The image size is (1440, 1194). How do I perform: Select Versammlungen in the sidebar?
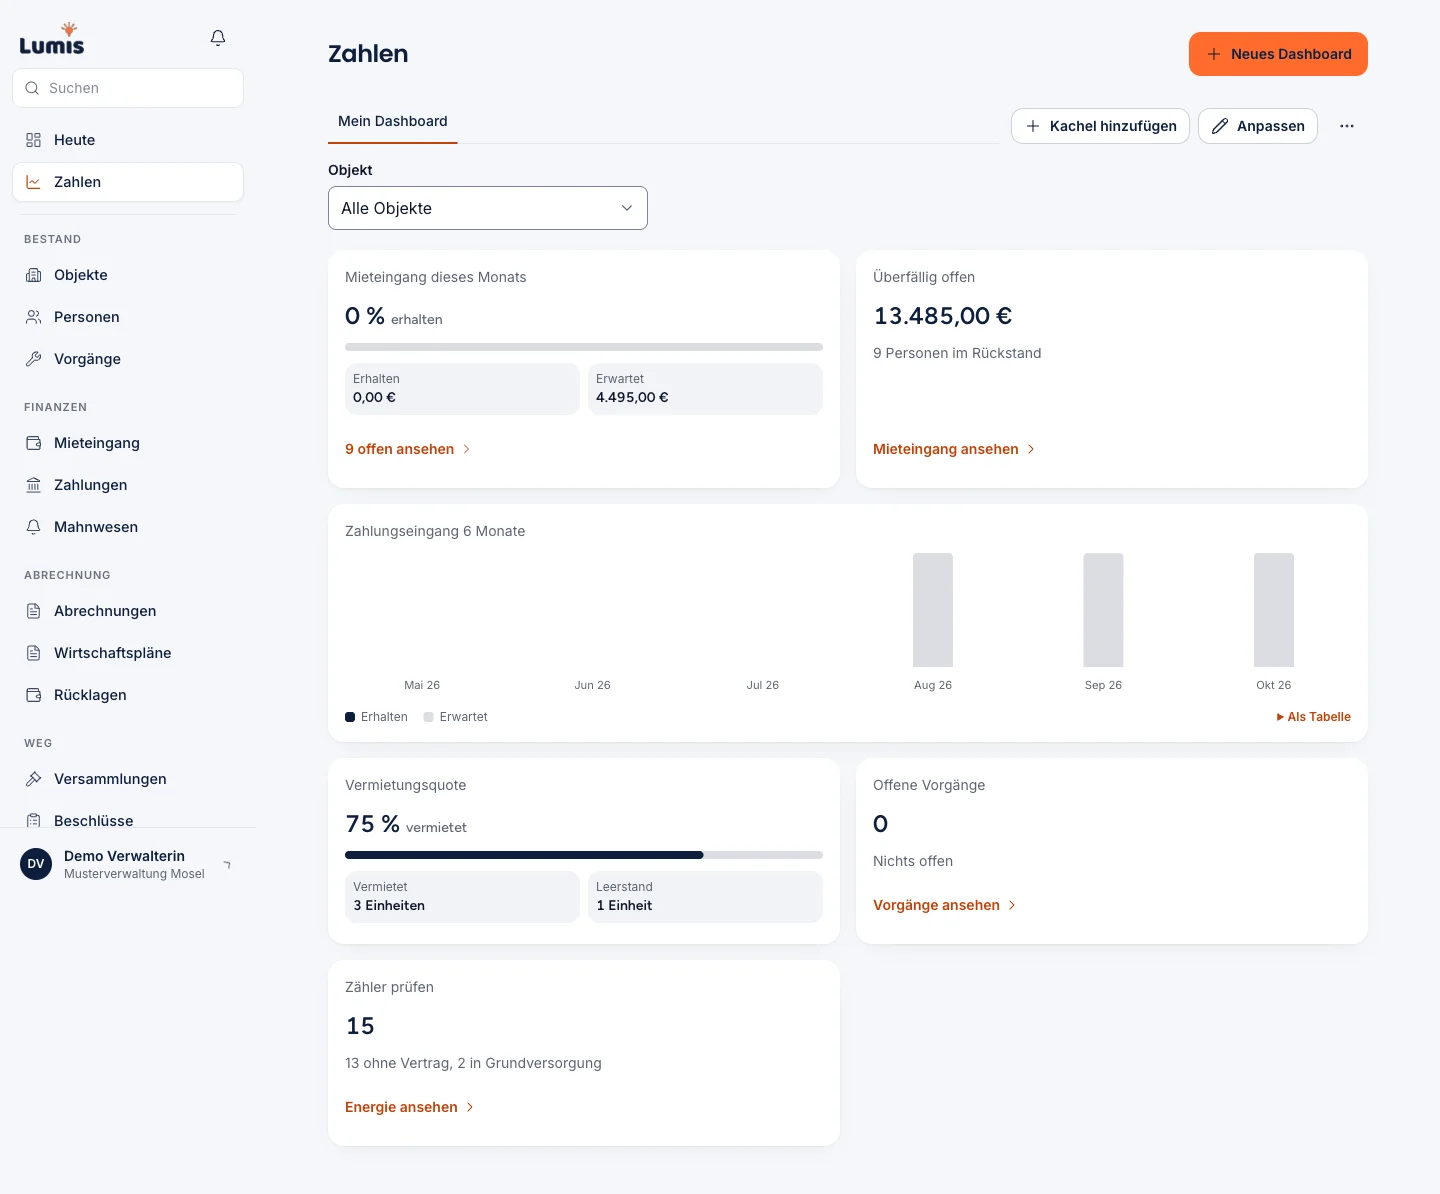(x=128, y=779)
